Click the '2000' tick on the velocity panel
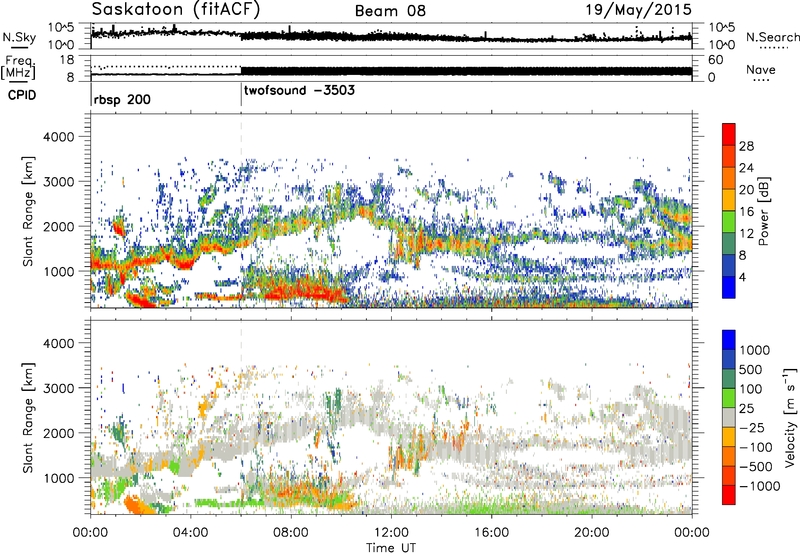This screenshot has height=554, width=800. (58, 433)
